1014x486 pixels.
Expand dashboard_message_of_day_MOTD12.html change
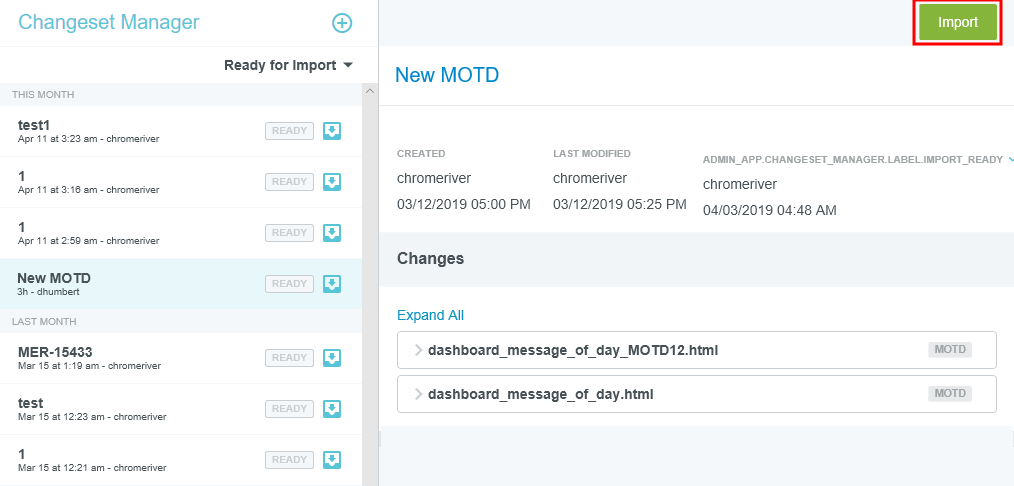tap(418, 350)
